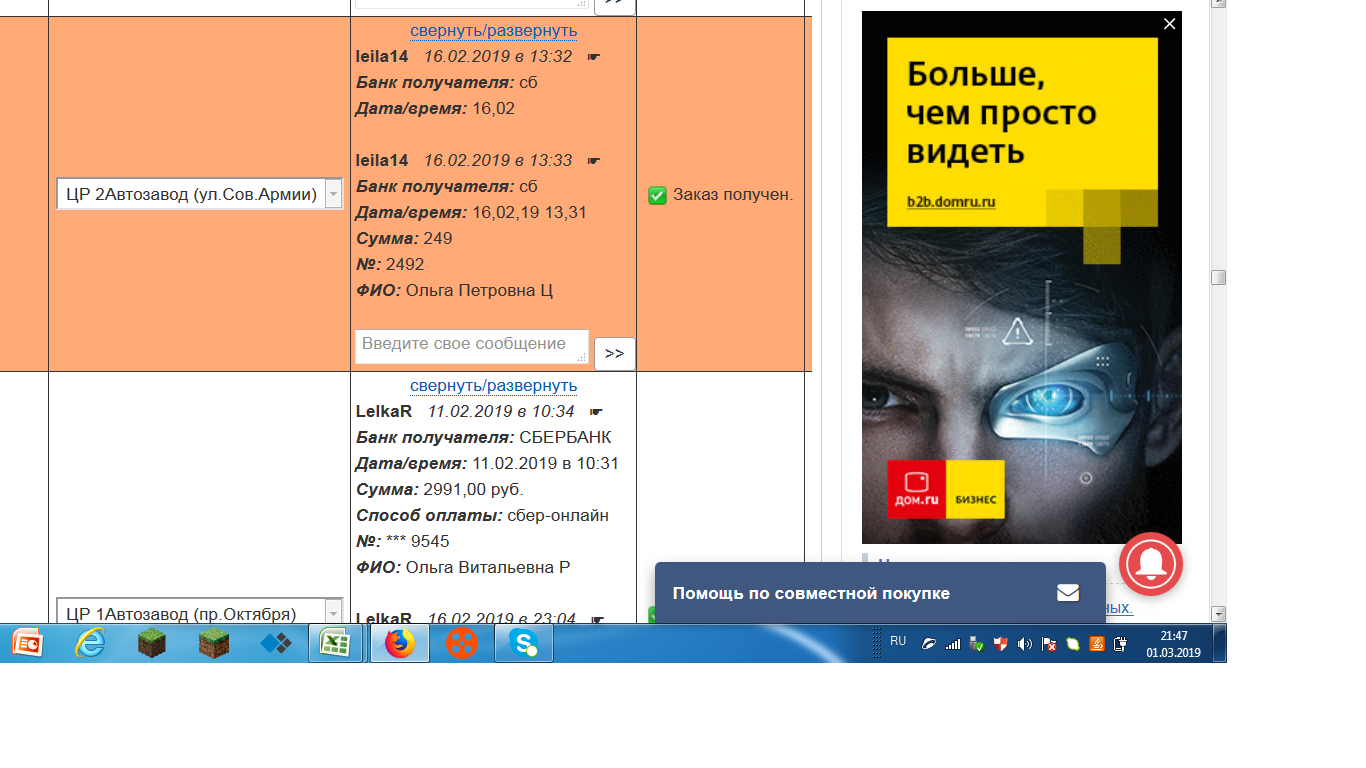1366x768 pixels.
Task: Open PowerPoint from the taskbar
Action: (27, 644)
